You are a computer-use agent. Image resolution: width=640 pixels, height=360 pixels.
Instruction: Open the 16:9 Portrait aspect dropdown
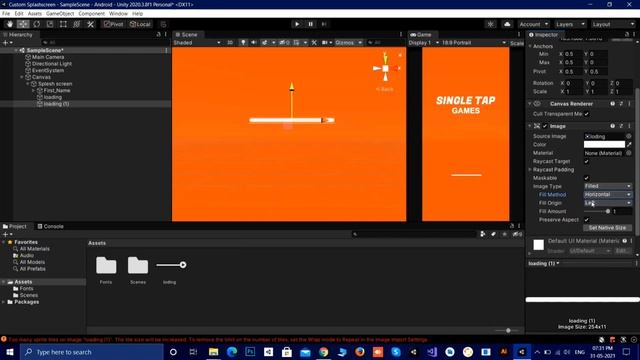pos(473,42)
